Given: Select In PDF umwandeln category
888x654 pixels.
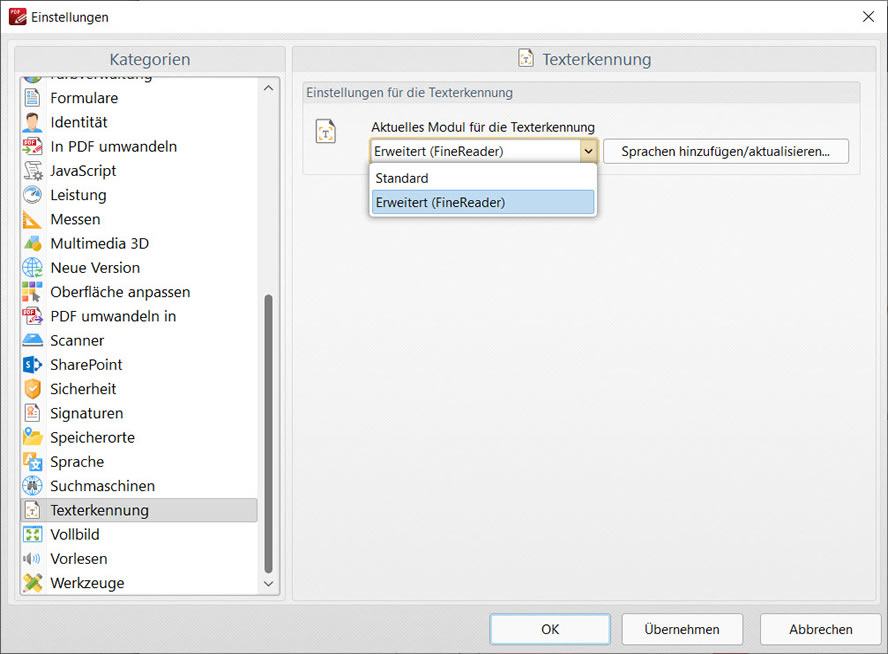Looking at the screenshot, I should click(x=139, y=146).
